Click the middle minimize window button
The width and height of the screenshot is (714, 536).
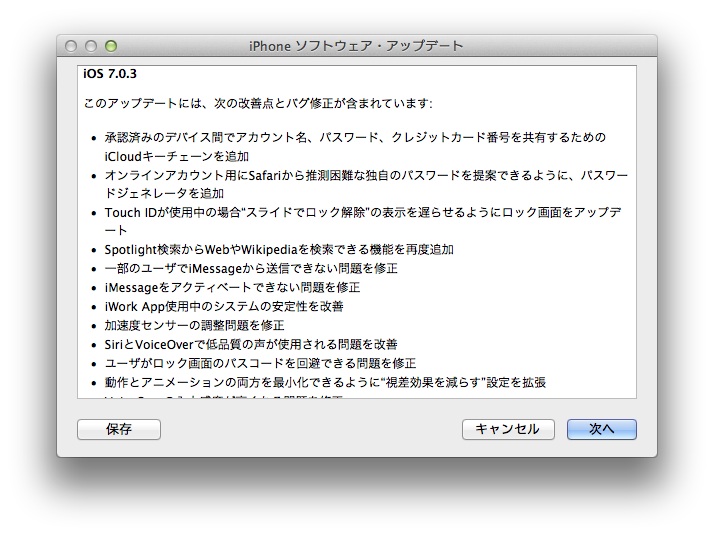pos(91,46)
